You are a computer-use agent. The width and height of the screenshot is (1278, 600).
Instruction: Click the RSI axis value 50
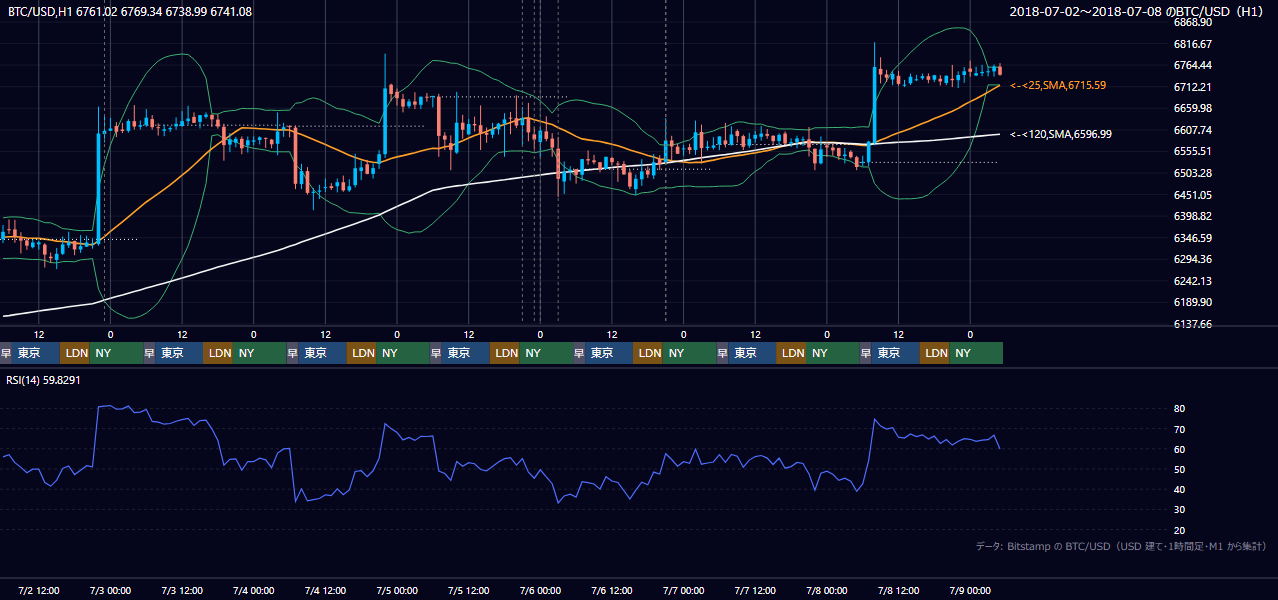1179,469
